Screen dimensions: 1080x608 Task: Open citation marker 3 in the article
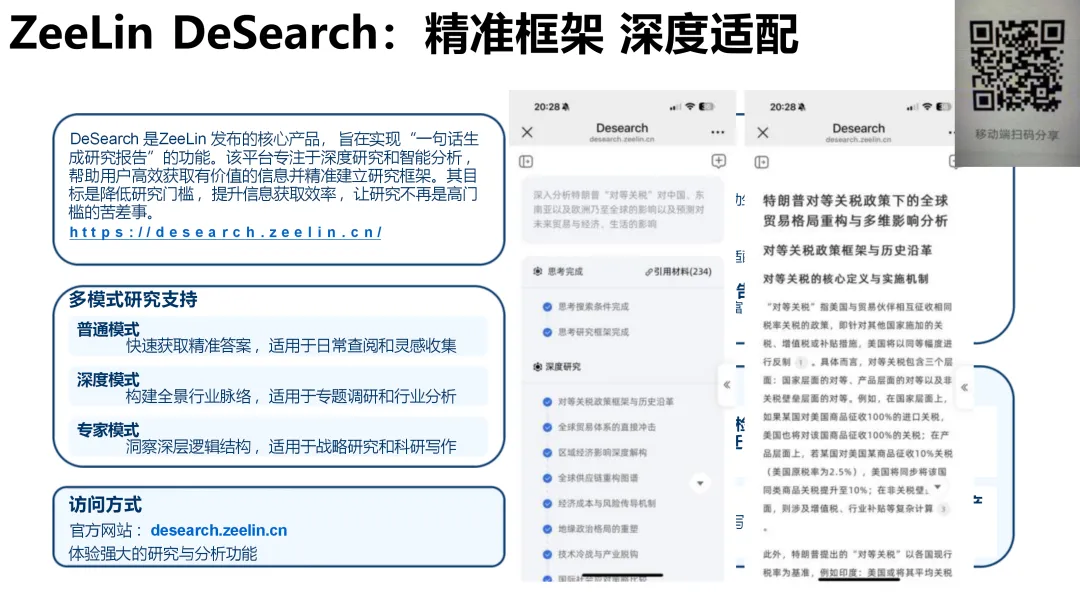(943, 509)
